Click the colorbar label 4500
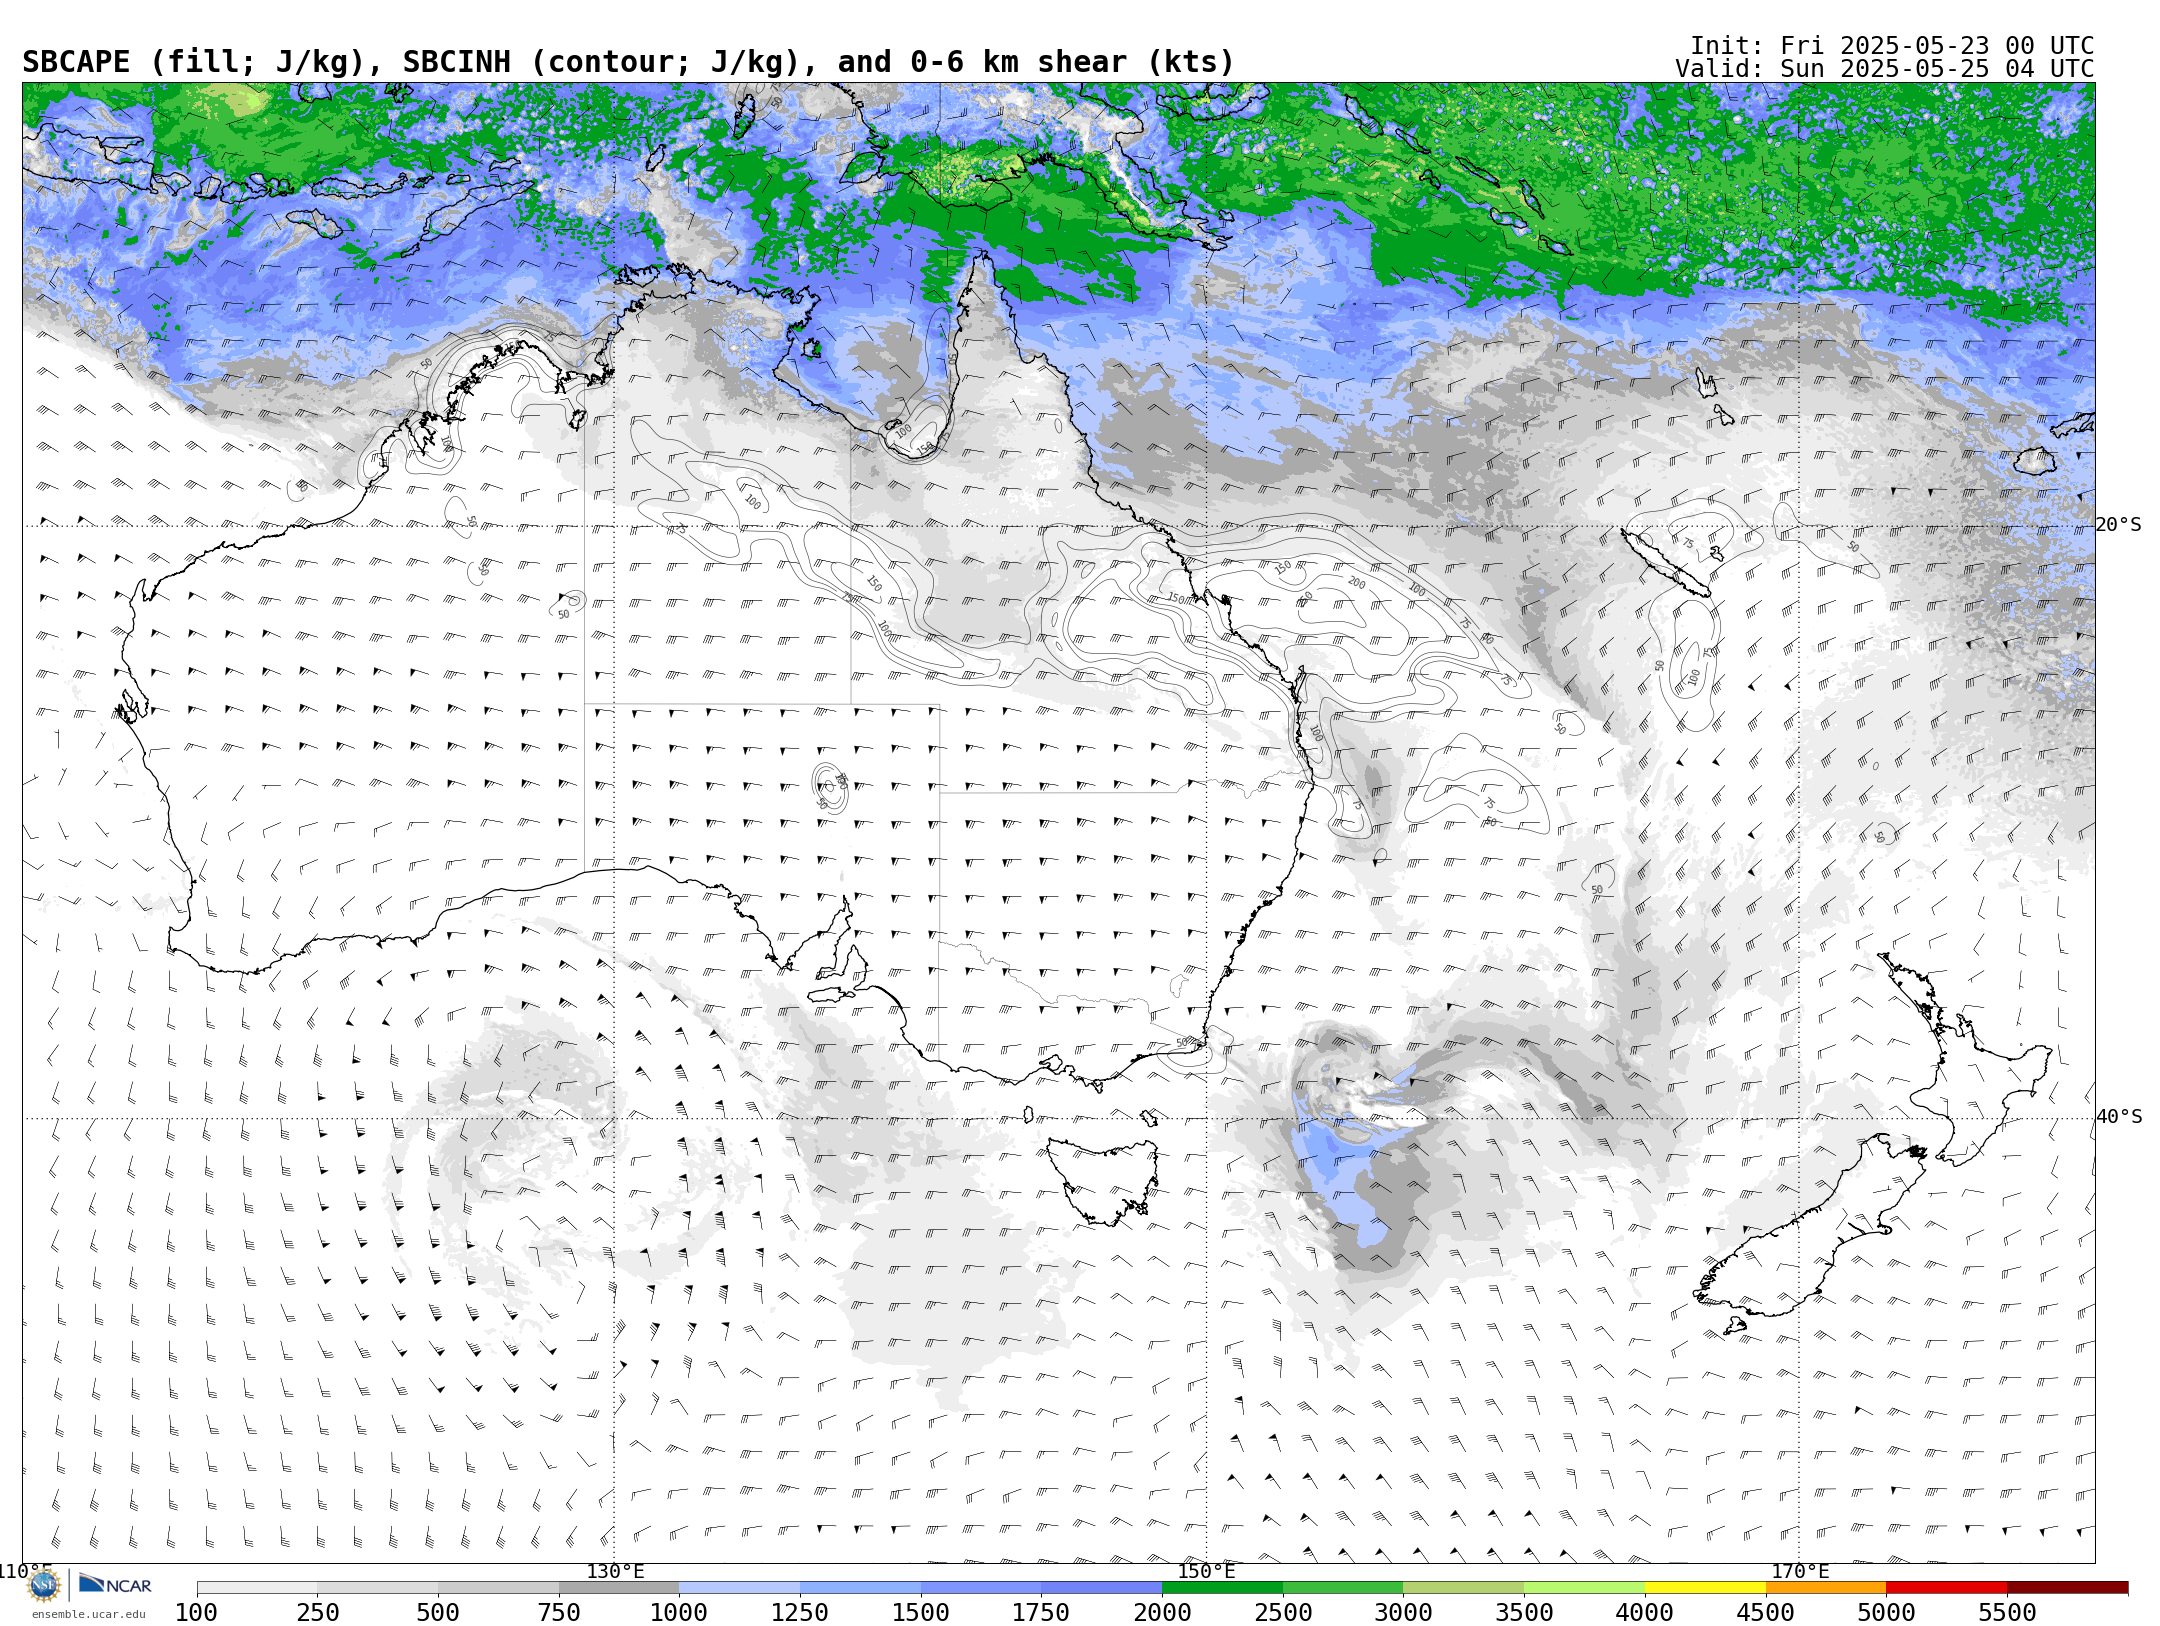 click(1765, 1613)
